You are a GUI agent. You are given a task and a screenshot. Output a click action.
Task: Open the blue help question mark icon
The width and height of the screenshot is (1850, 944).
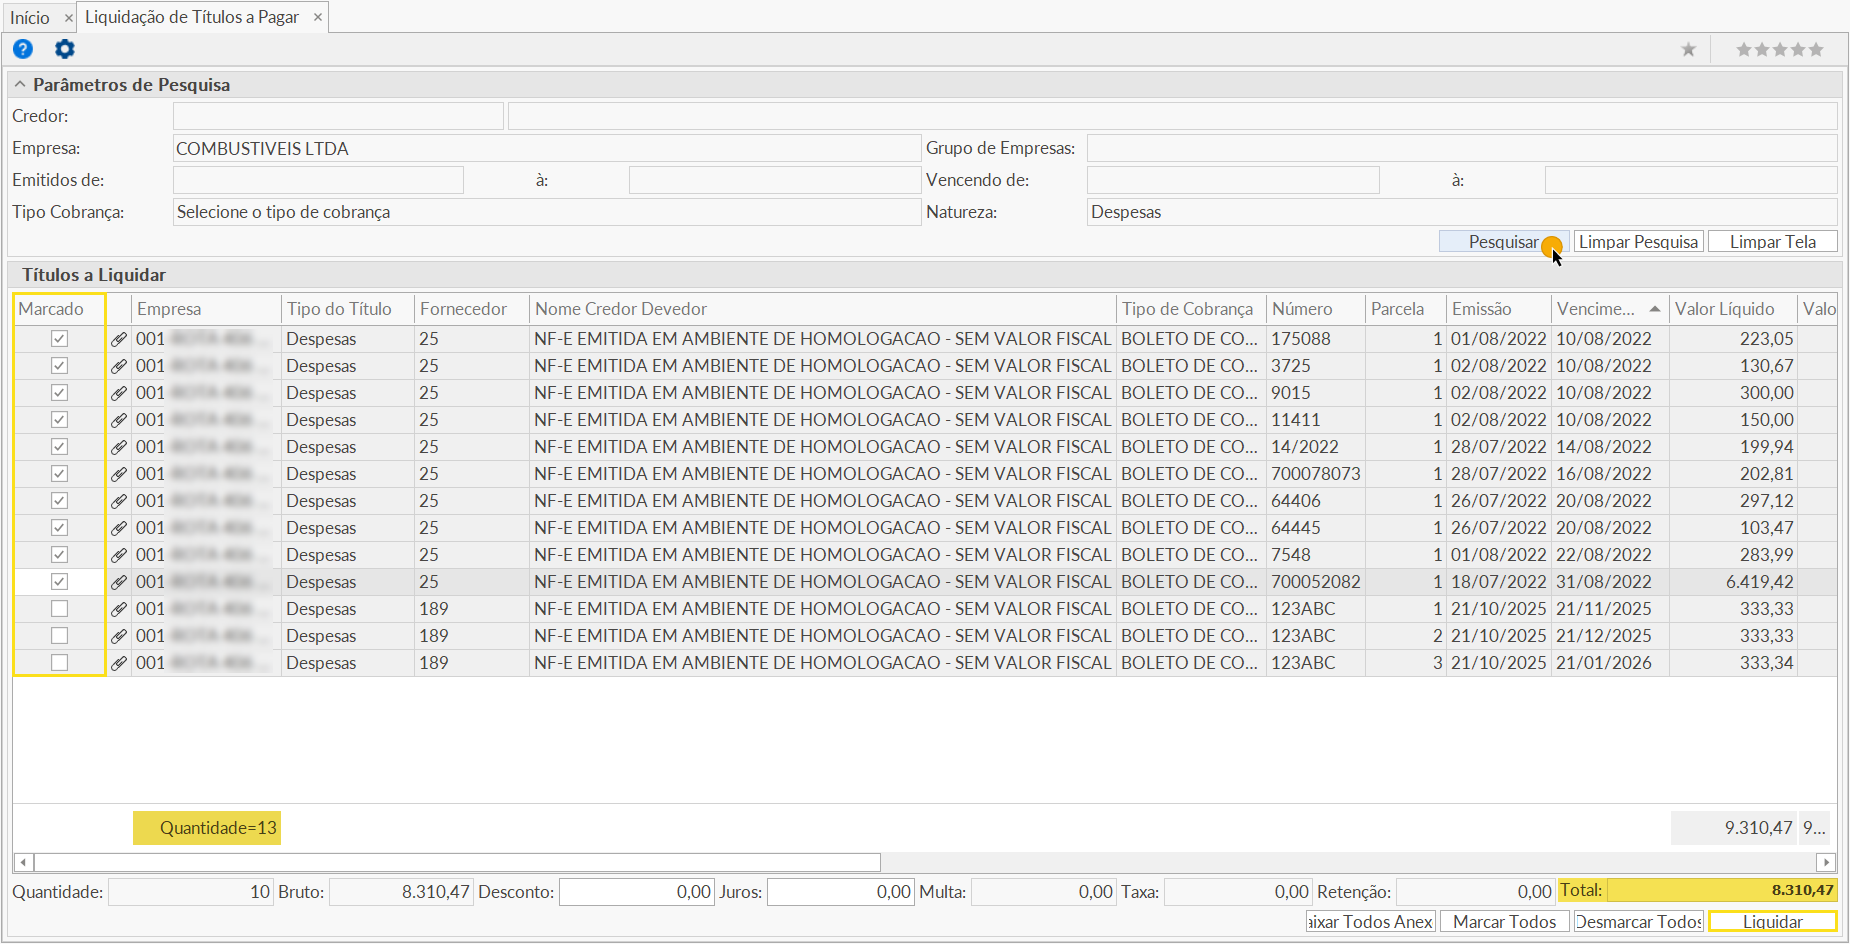click(x=23, y=49)
